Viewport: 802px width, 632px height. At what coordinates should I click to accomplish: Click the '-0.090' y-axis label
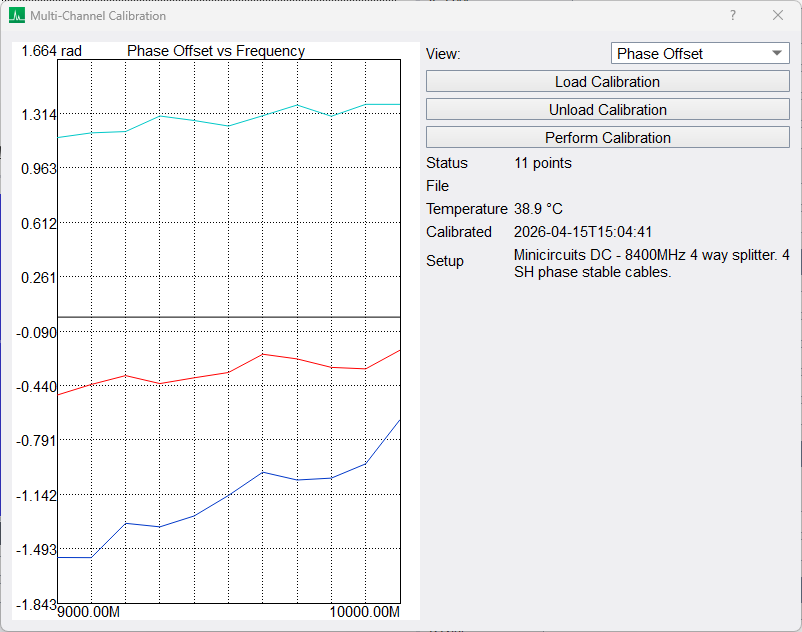(x=36, y=333)
